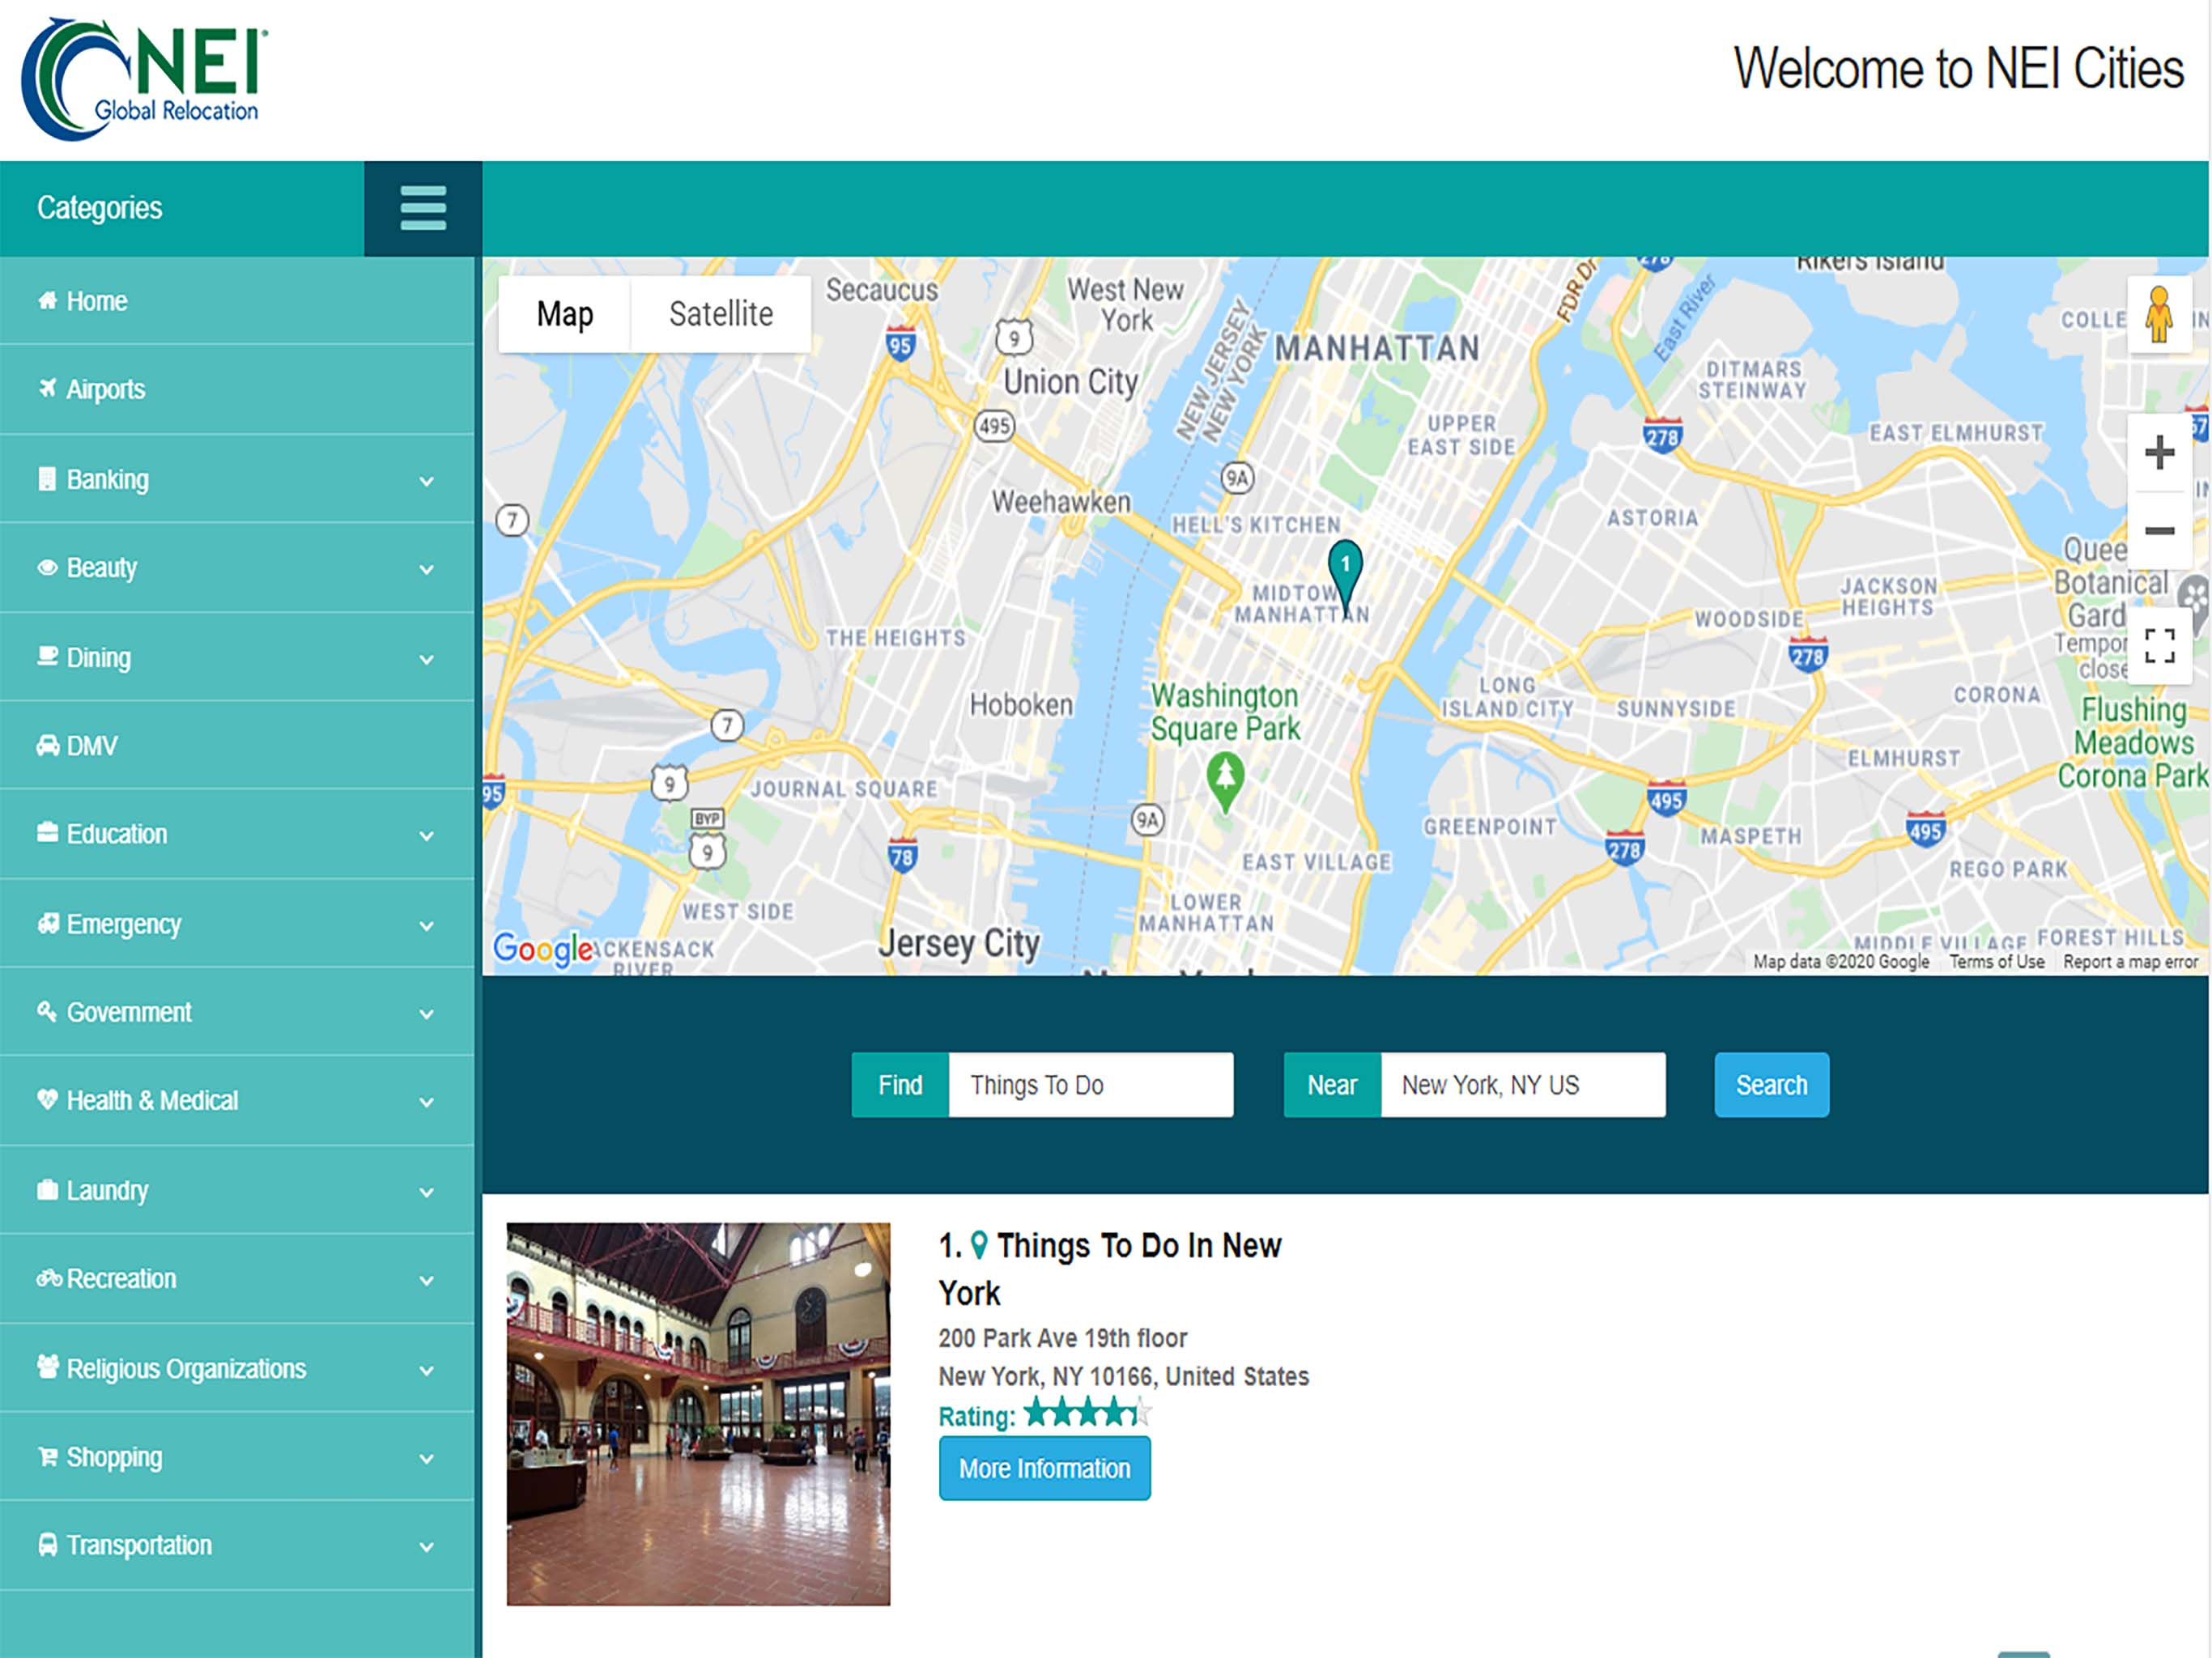
Task: Open the Dining menu label
Action: [98, 657]
